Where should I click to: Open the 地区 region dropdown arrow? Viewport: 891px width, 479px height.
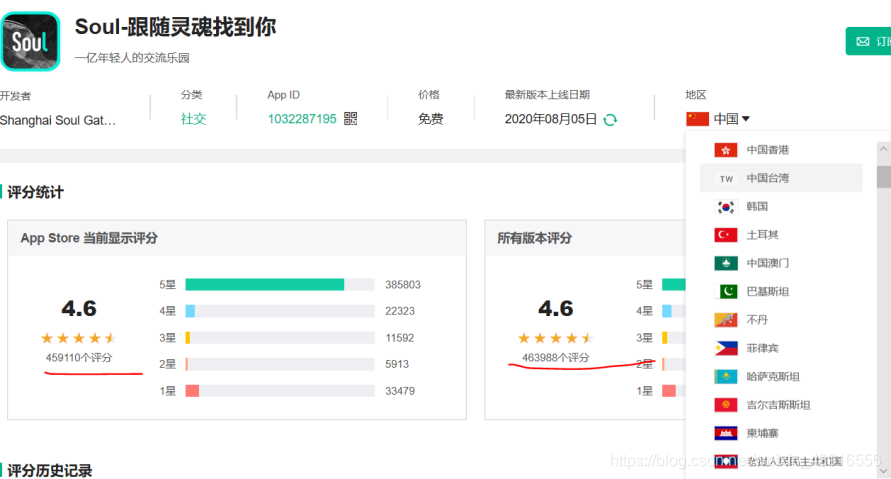(x=746, y=119)
